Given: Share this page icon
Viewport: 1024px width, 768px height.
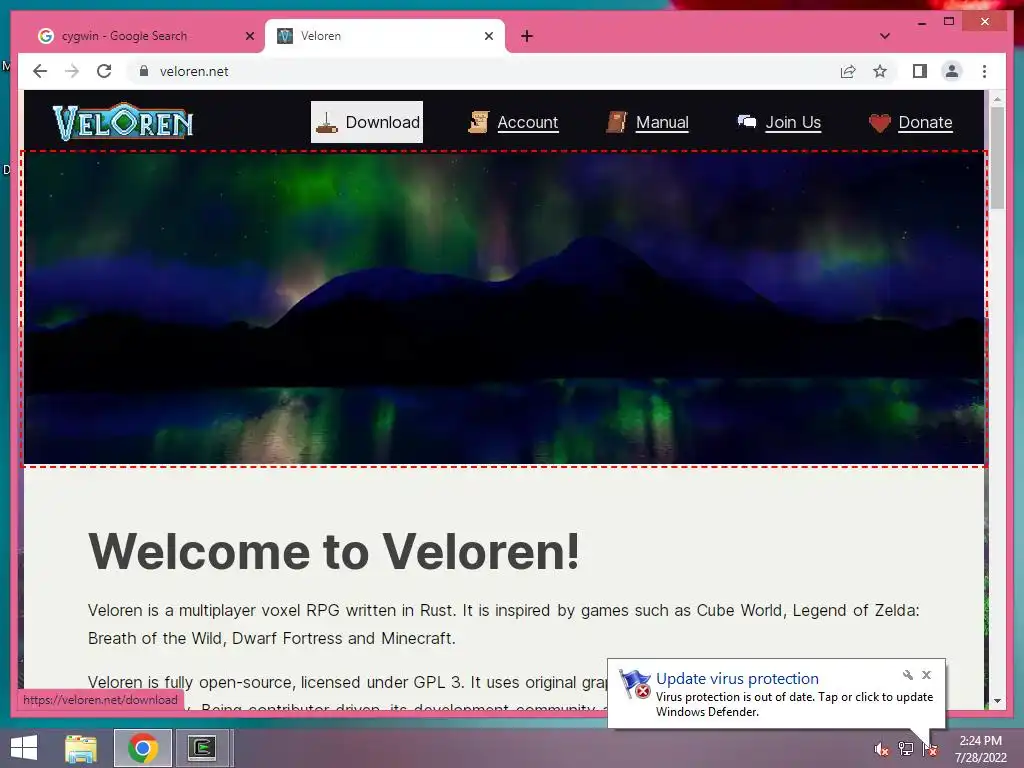Looking at the screenshot, I should tap(848, 71).
